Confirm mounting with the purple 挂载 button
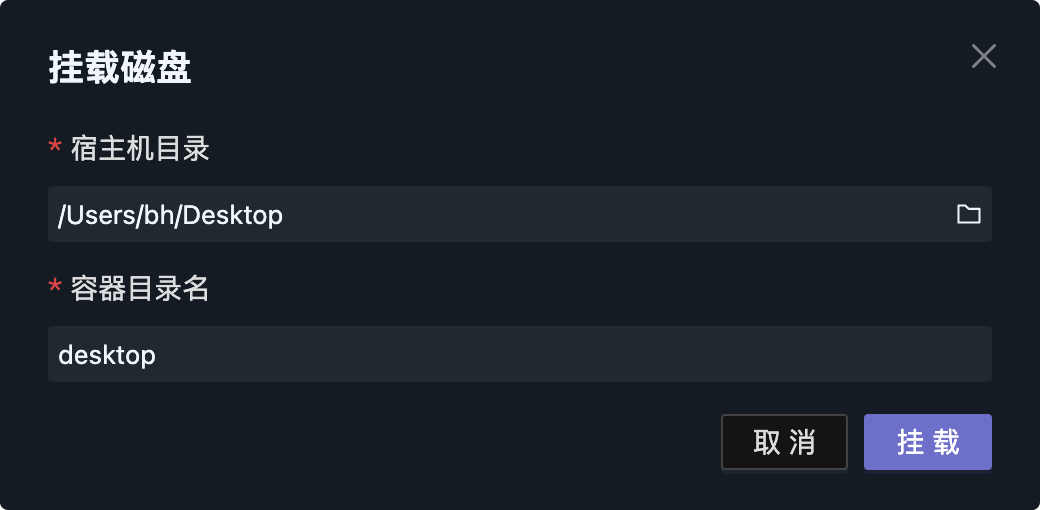Image resolution: width=1040 pixels, height=510 pixels. coord(927,442)
